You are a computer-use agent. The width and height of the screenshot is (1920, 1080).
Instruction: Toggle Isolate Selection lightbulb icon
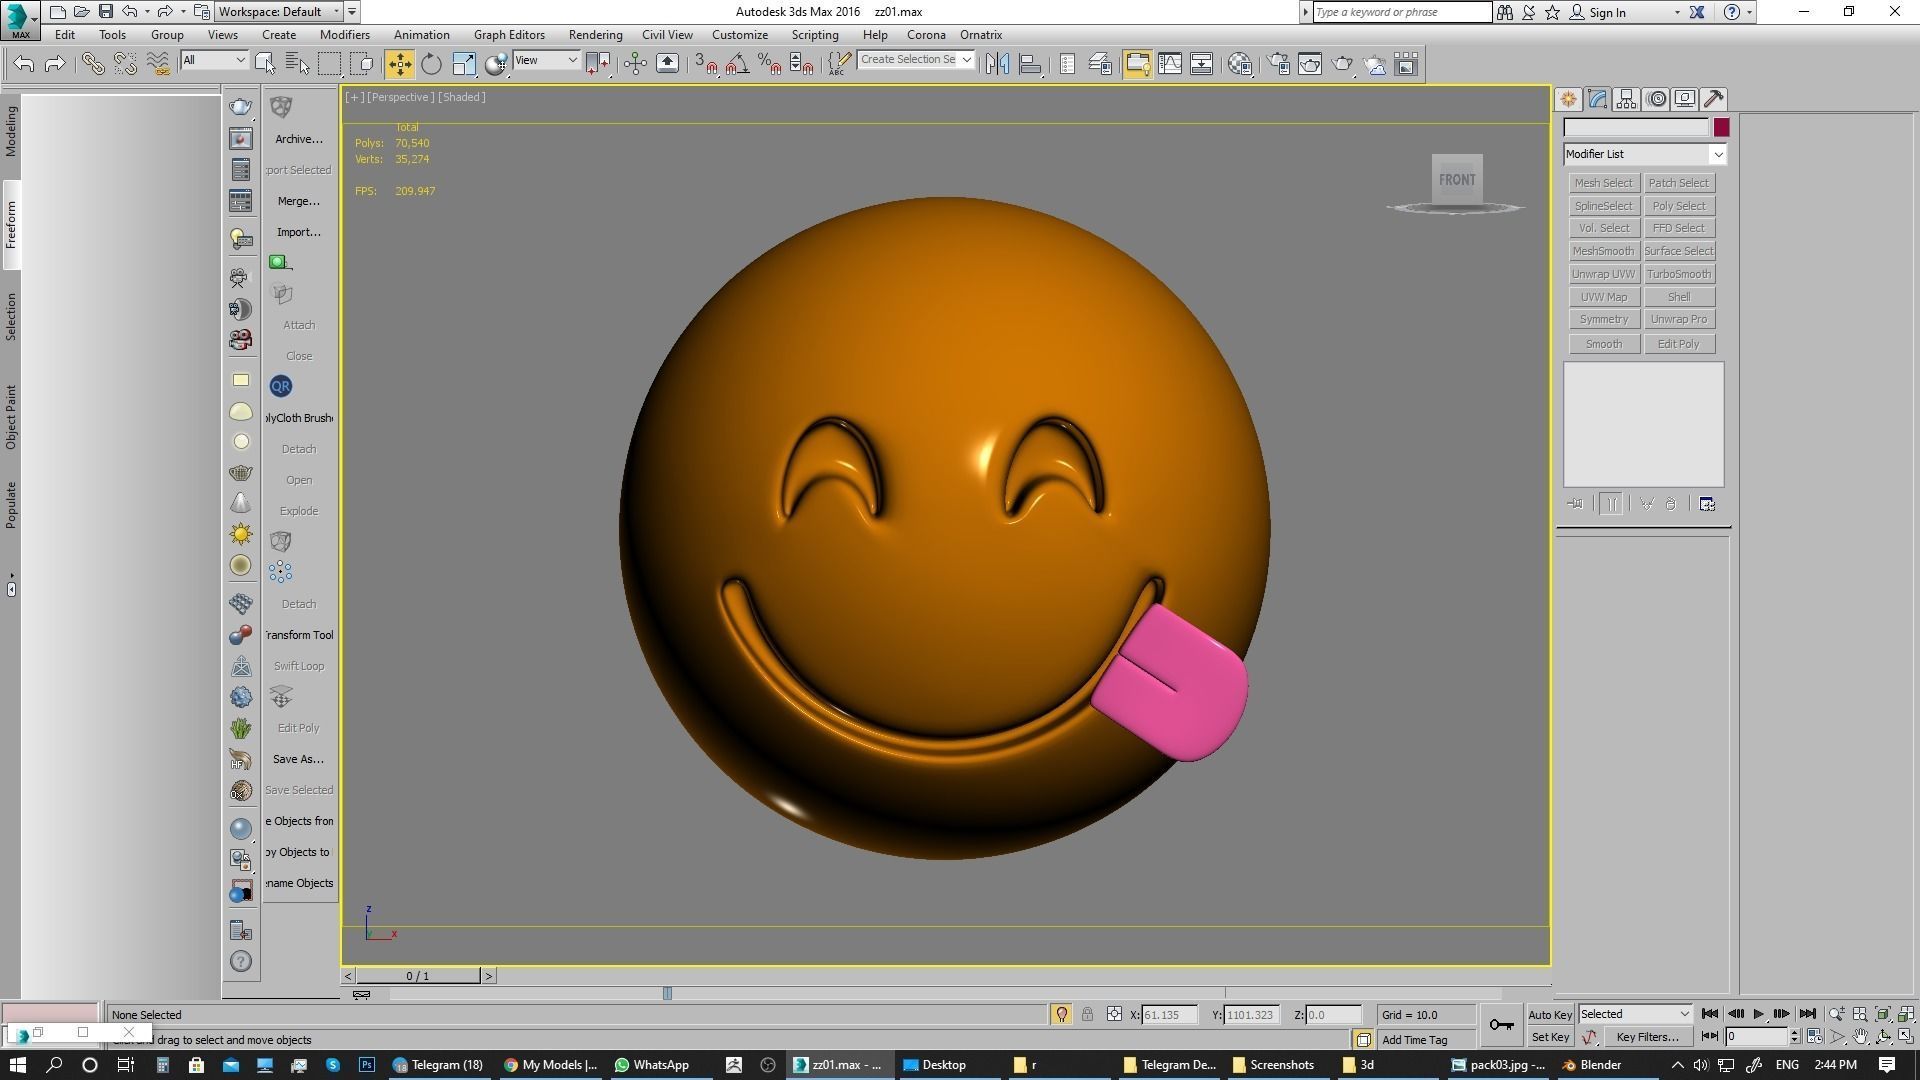[x=1061, y=1014]
